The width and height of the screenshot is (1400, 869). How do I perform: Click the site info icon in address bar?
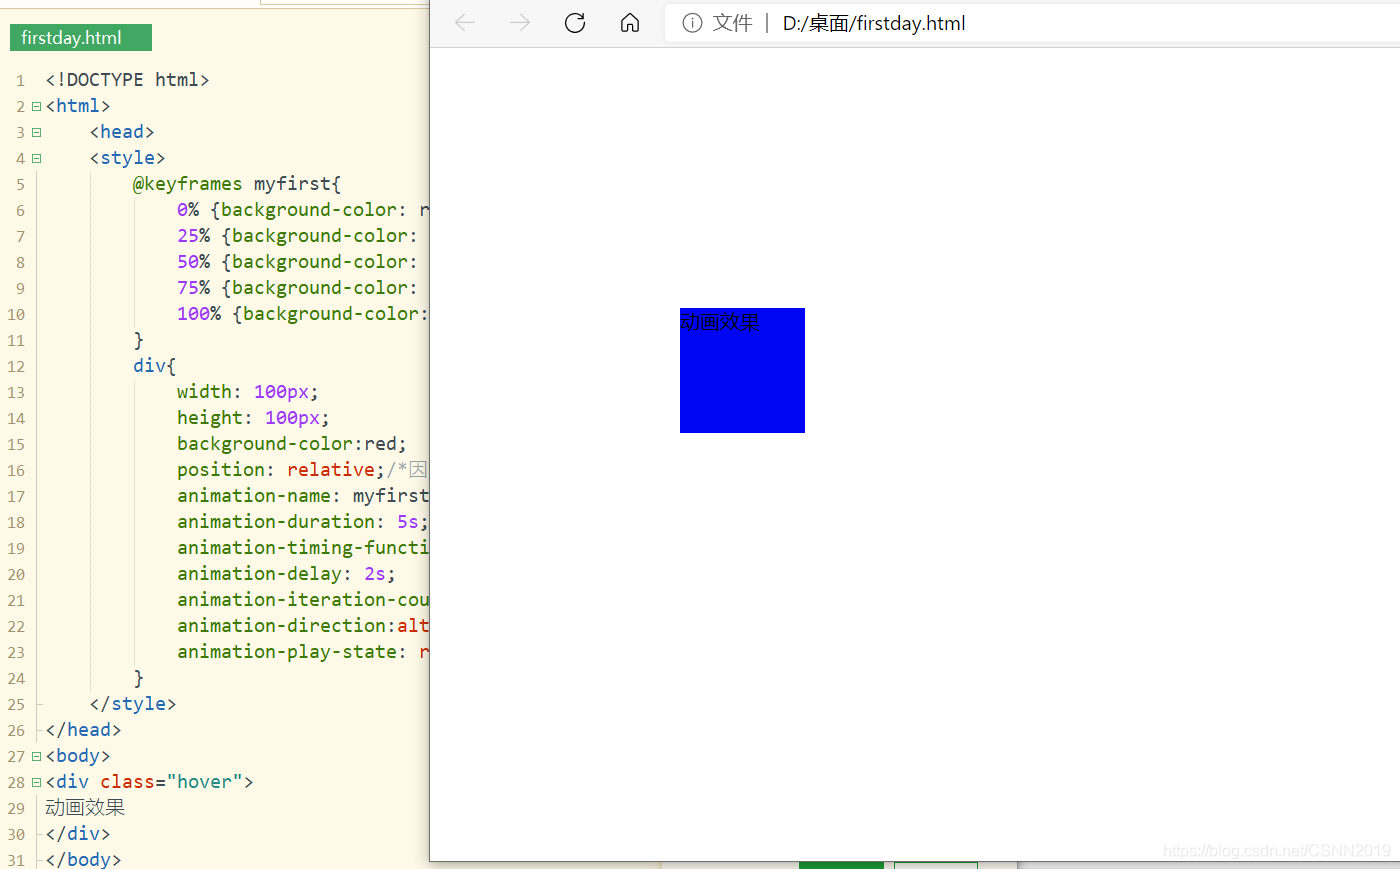(x=692, y=23)
